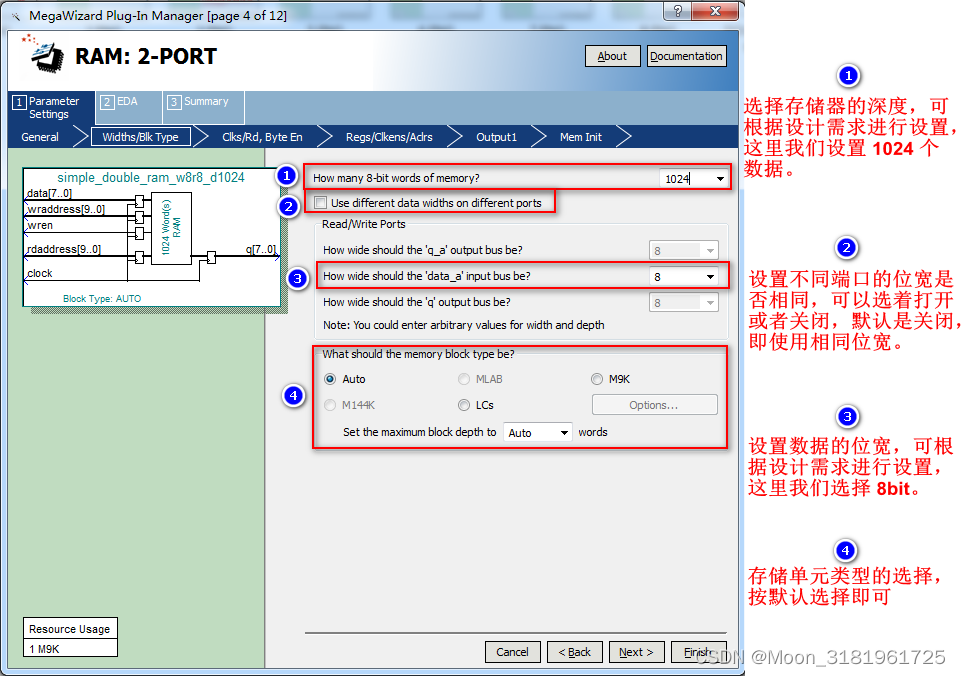Click the rdaddress[9..0] port label
961x676 pixels.
pos(64,249)
